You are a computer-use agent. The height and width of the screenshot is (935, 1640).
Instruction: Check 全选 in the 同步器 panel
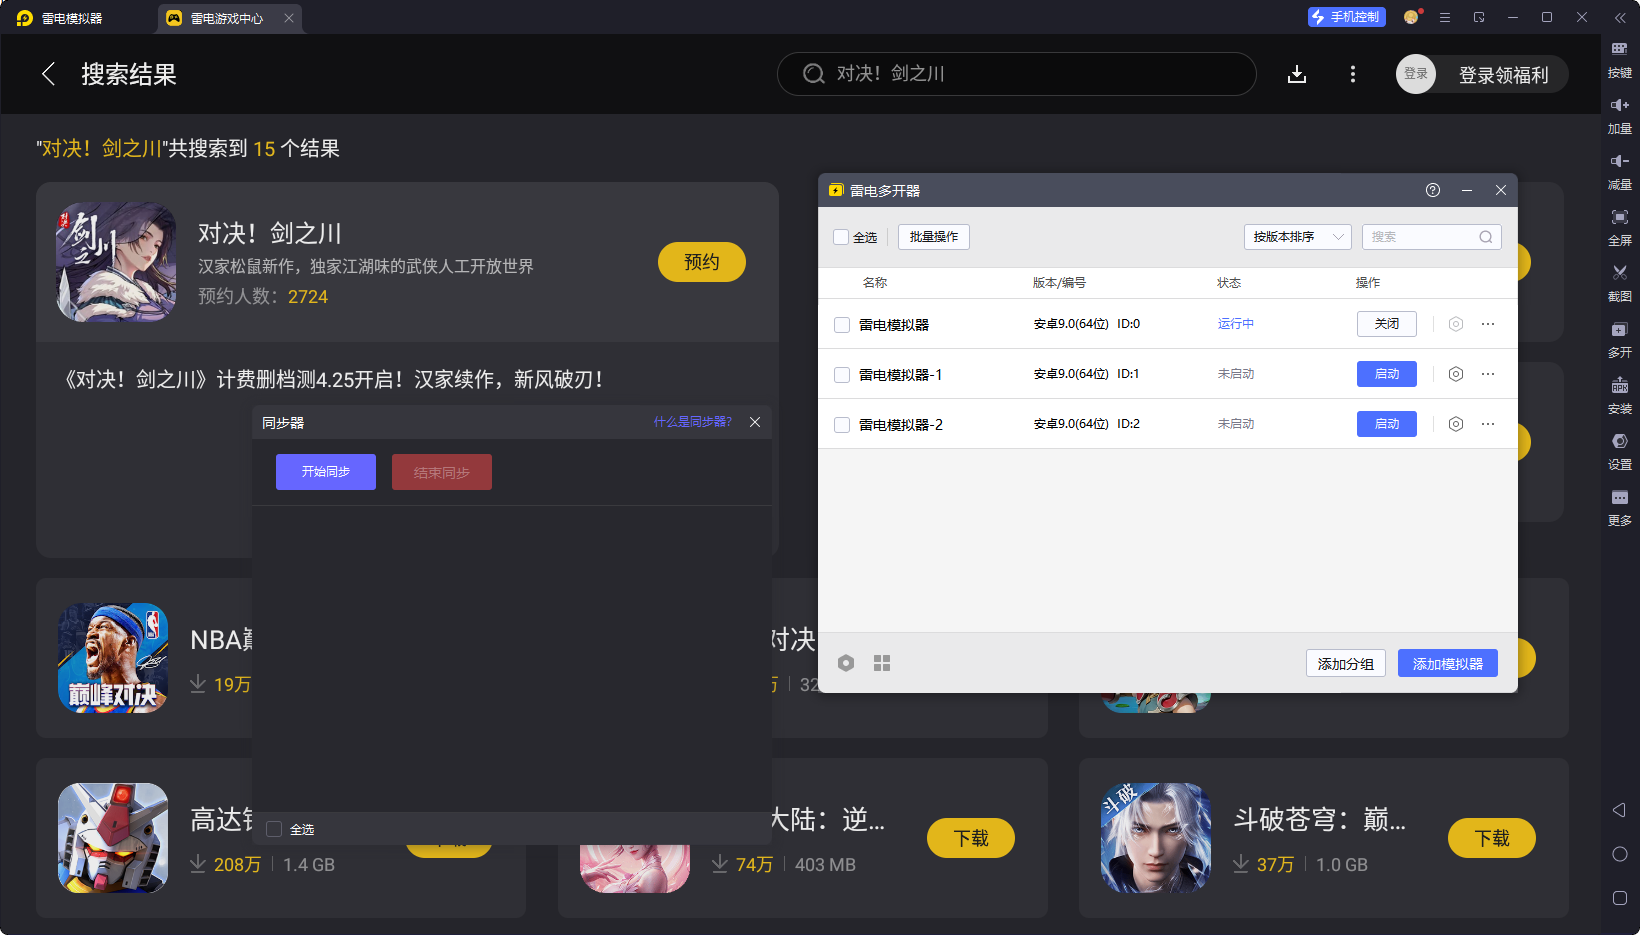click(x=274, y=829)
